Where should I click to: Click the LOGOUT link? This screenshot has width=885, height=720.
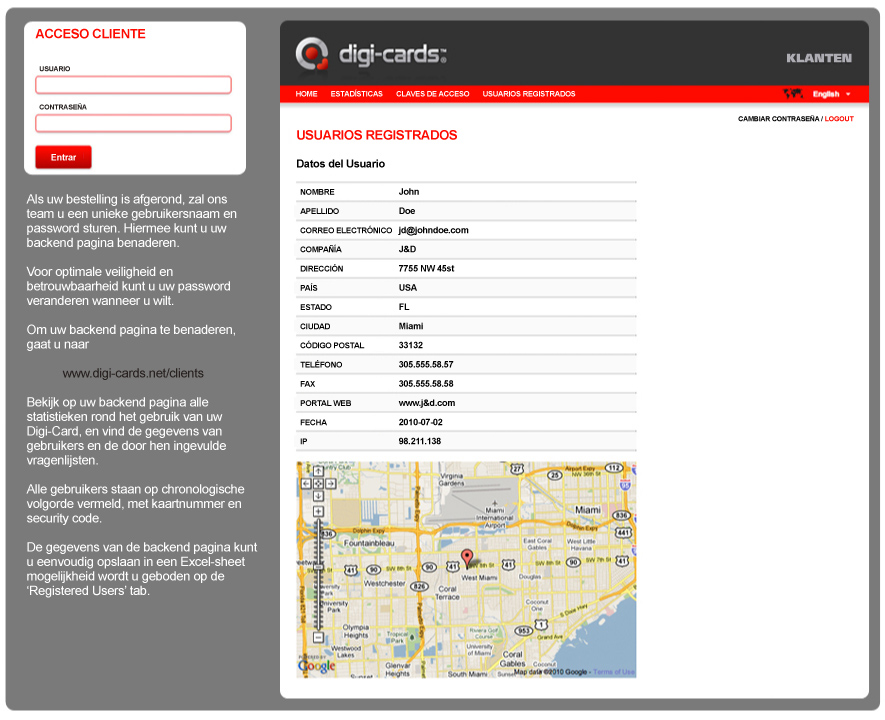pyautogui.click(x=839, y=119)
